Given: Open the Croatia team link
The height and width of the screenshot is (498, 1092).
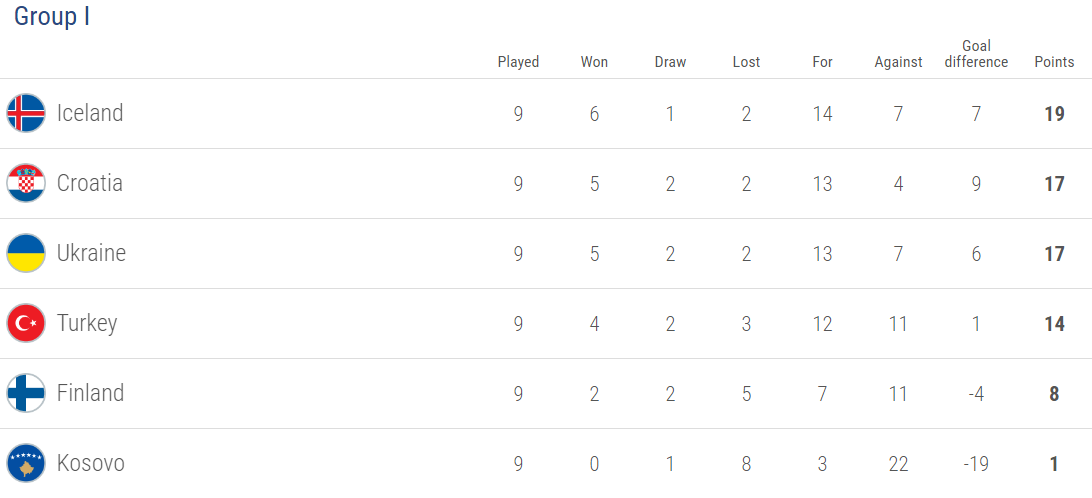Looking at the screenshot, I should point(90,183).
